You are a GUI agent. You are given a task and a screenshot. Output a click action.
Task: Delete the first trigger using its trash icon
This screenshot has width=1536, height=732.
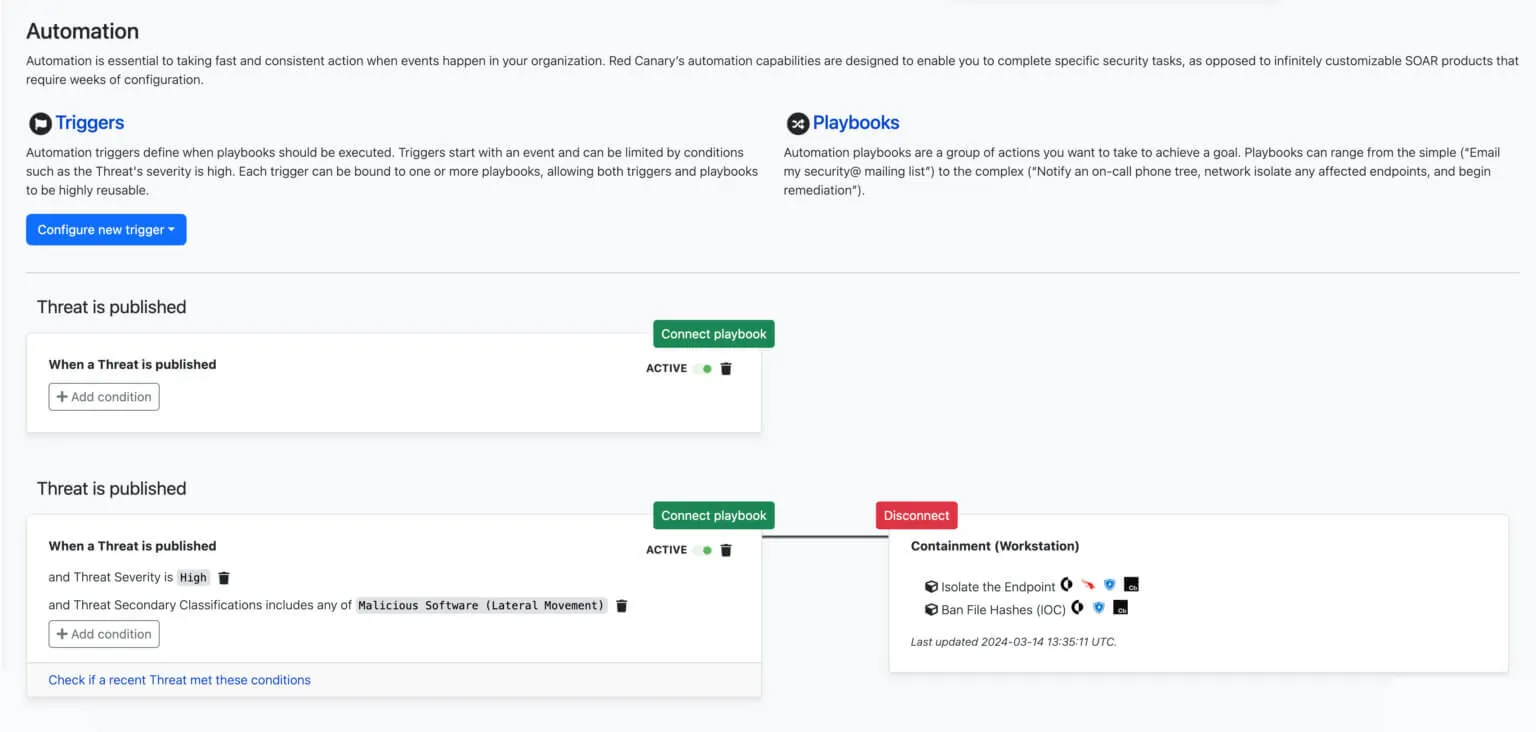click(726, 368)
